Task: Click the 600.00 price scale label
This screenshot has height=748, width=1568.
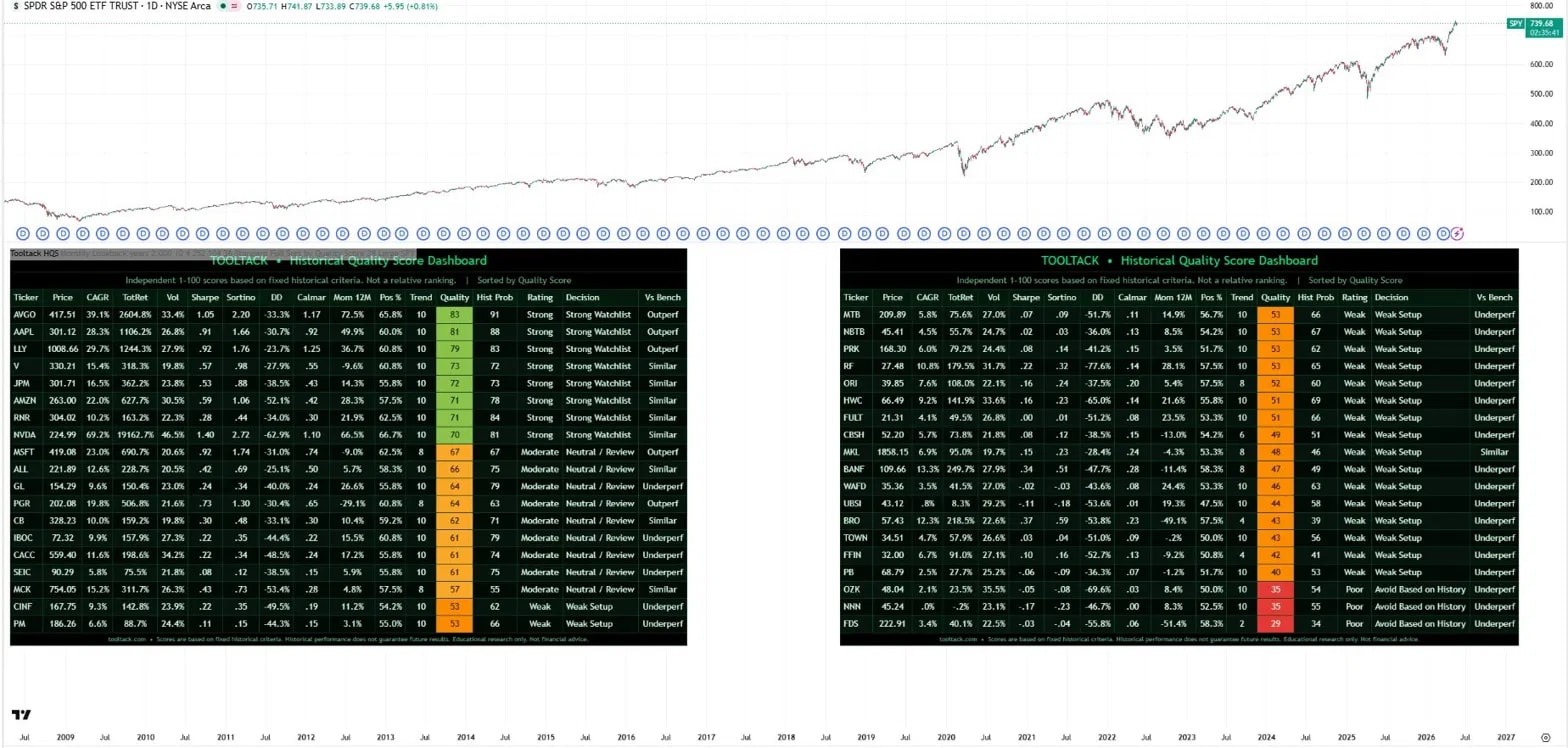Action: click(1539, 64)
